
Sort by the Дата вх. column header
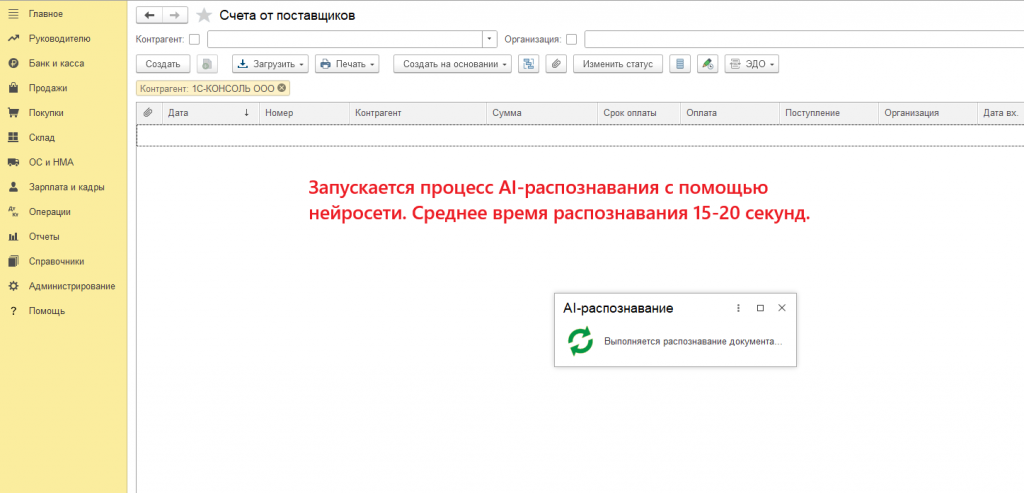(1001, 113)
